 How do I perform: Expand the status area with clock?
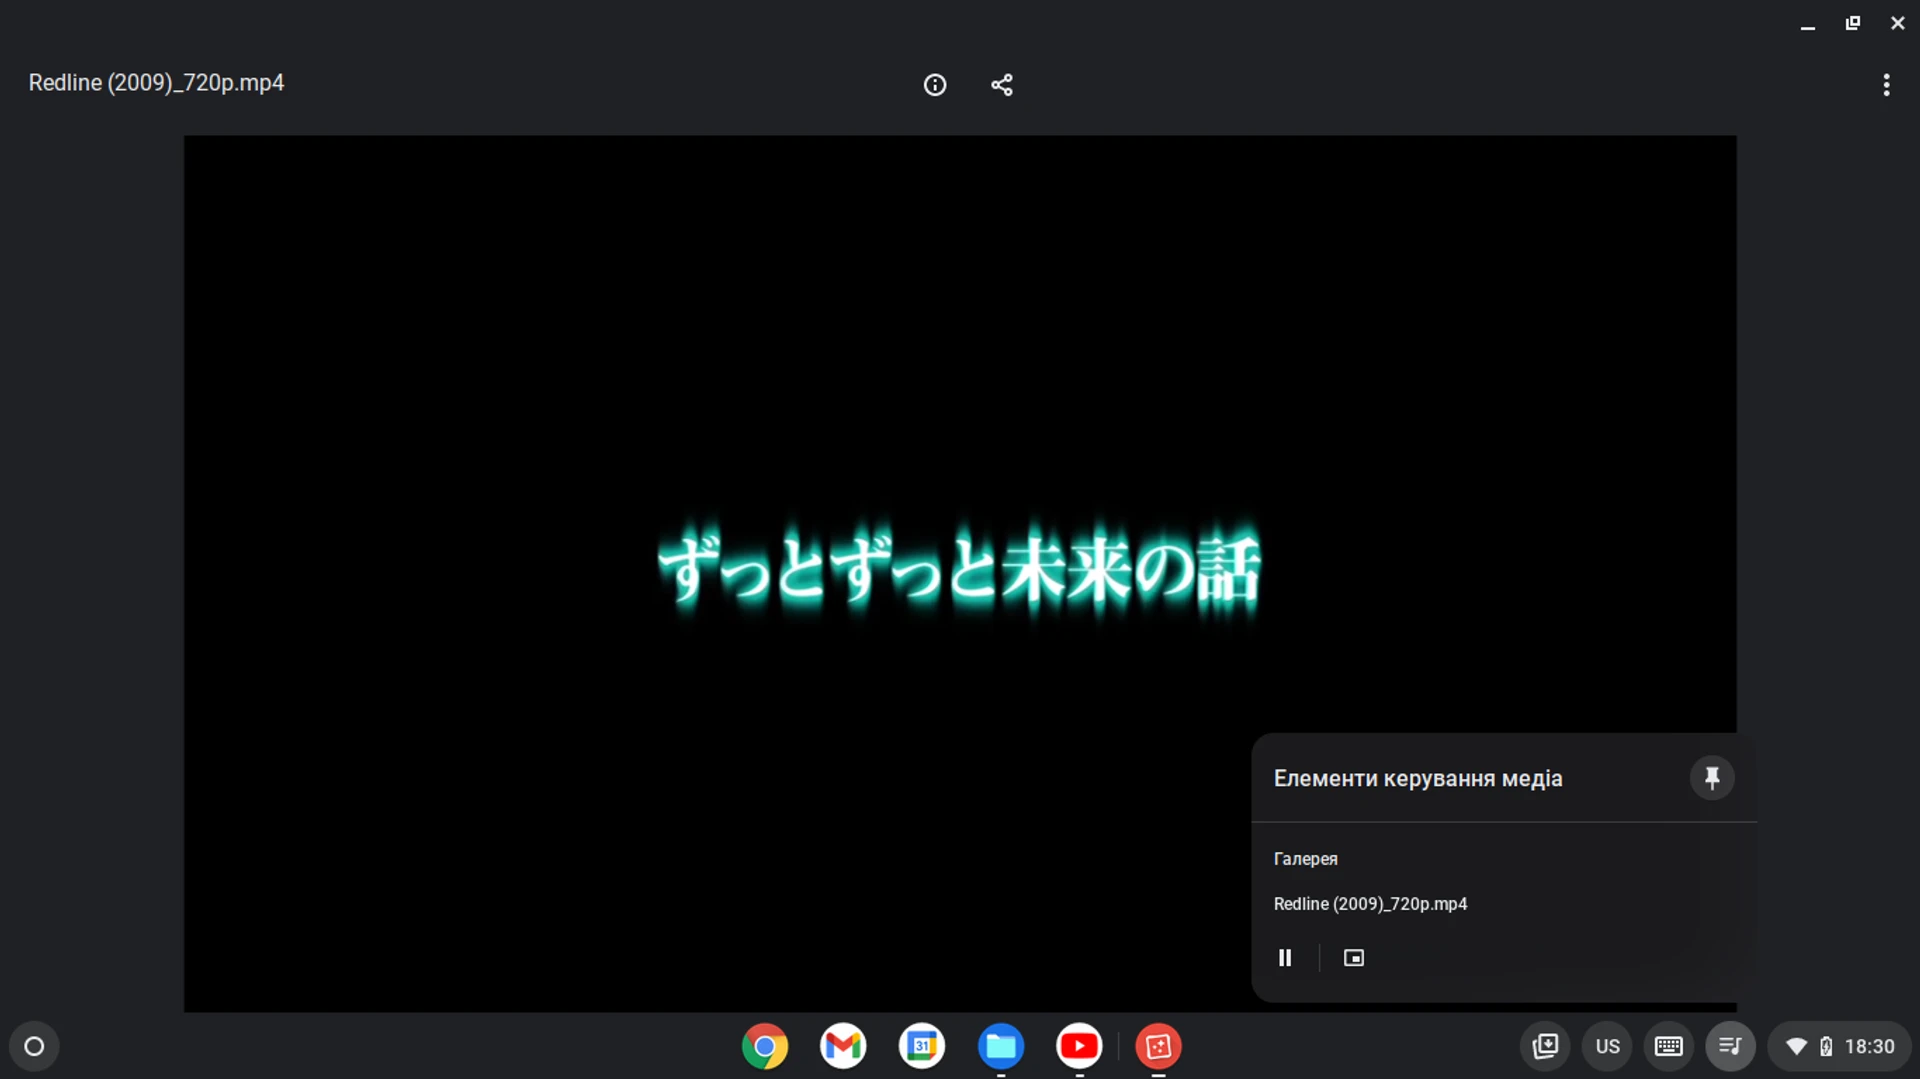pos(1843,1046)
